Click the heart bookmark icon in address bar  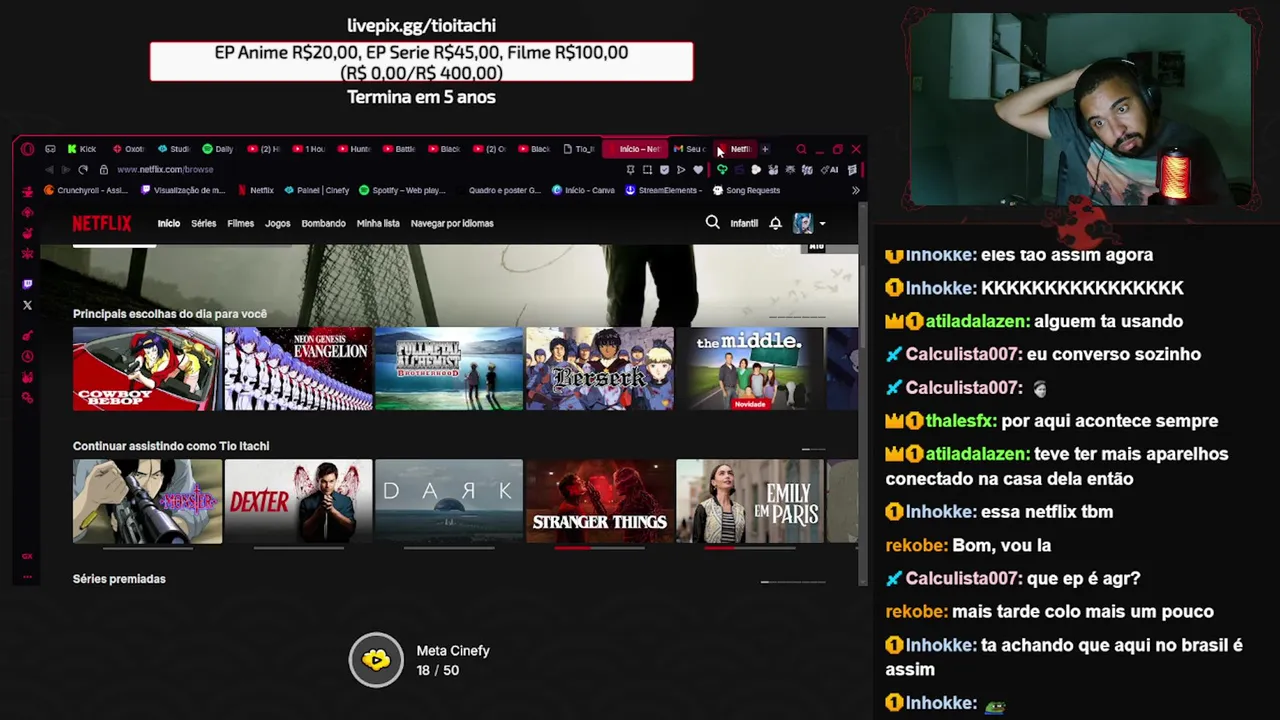697,170
